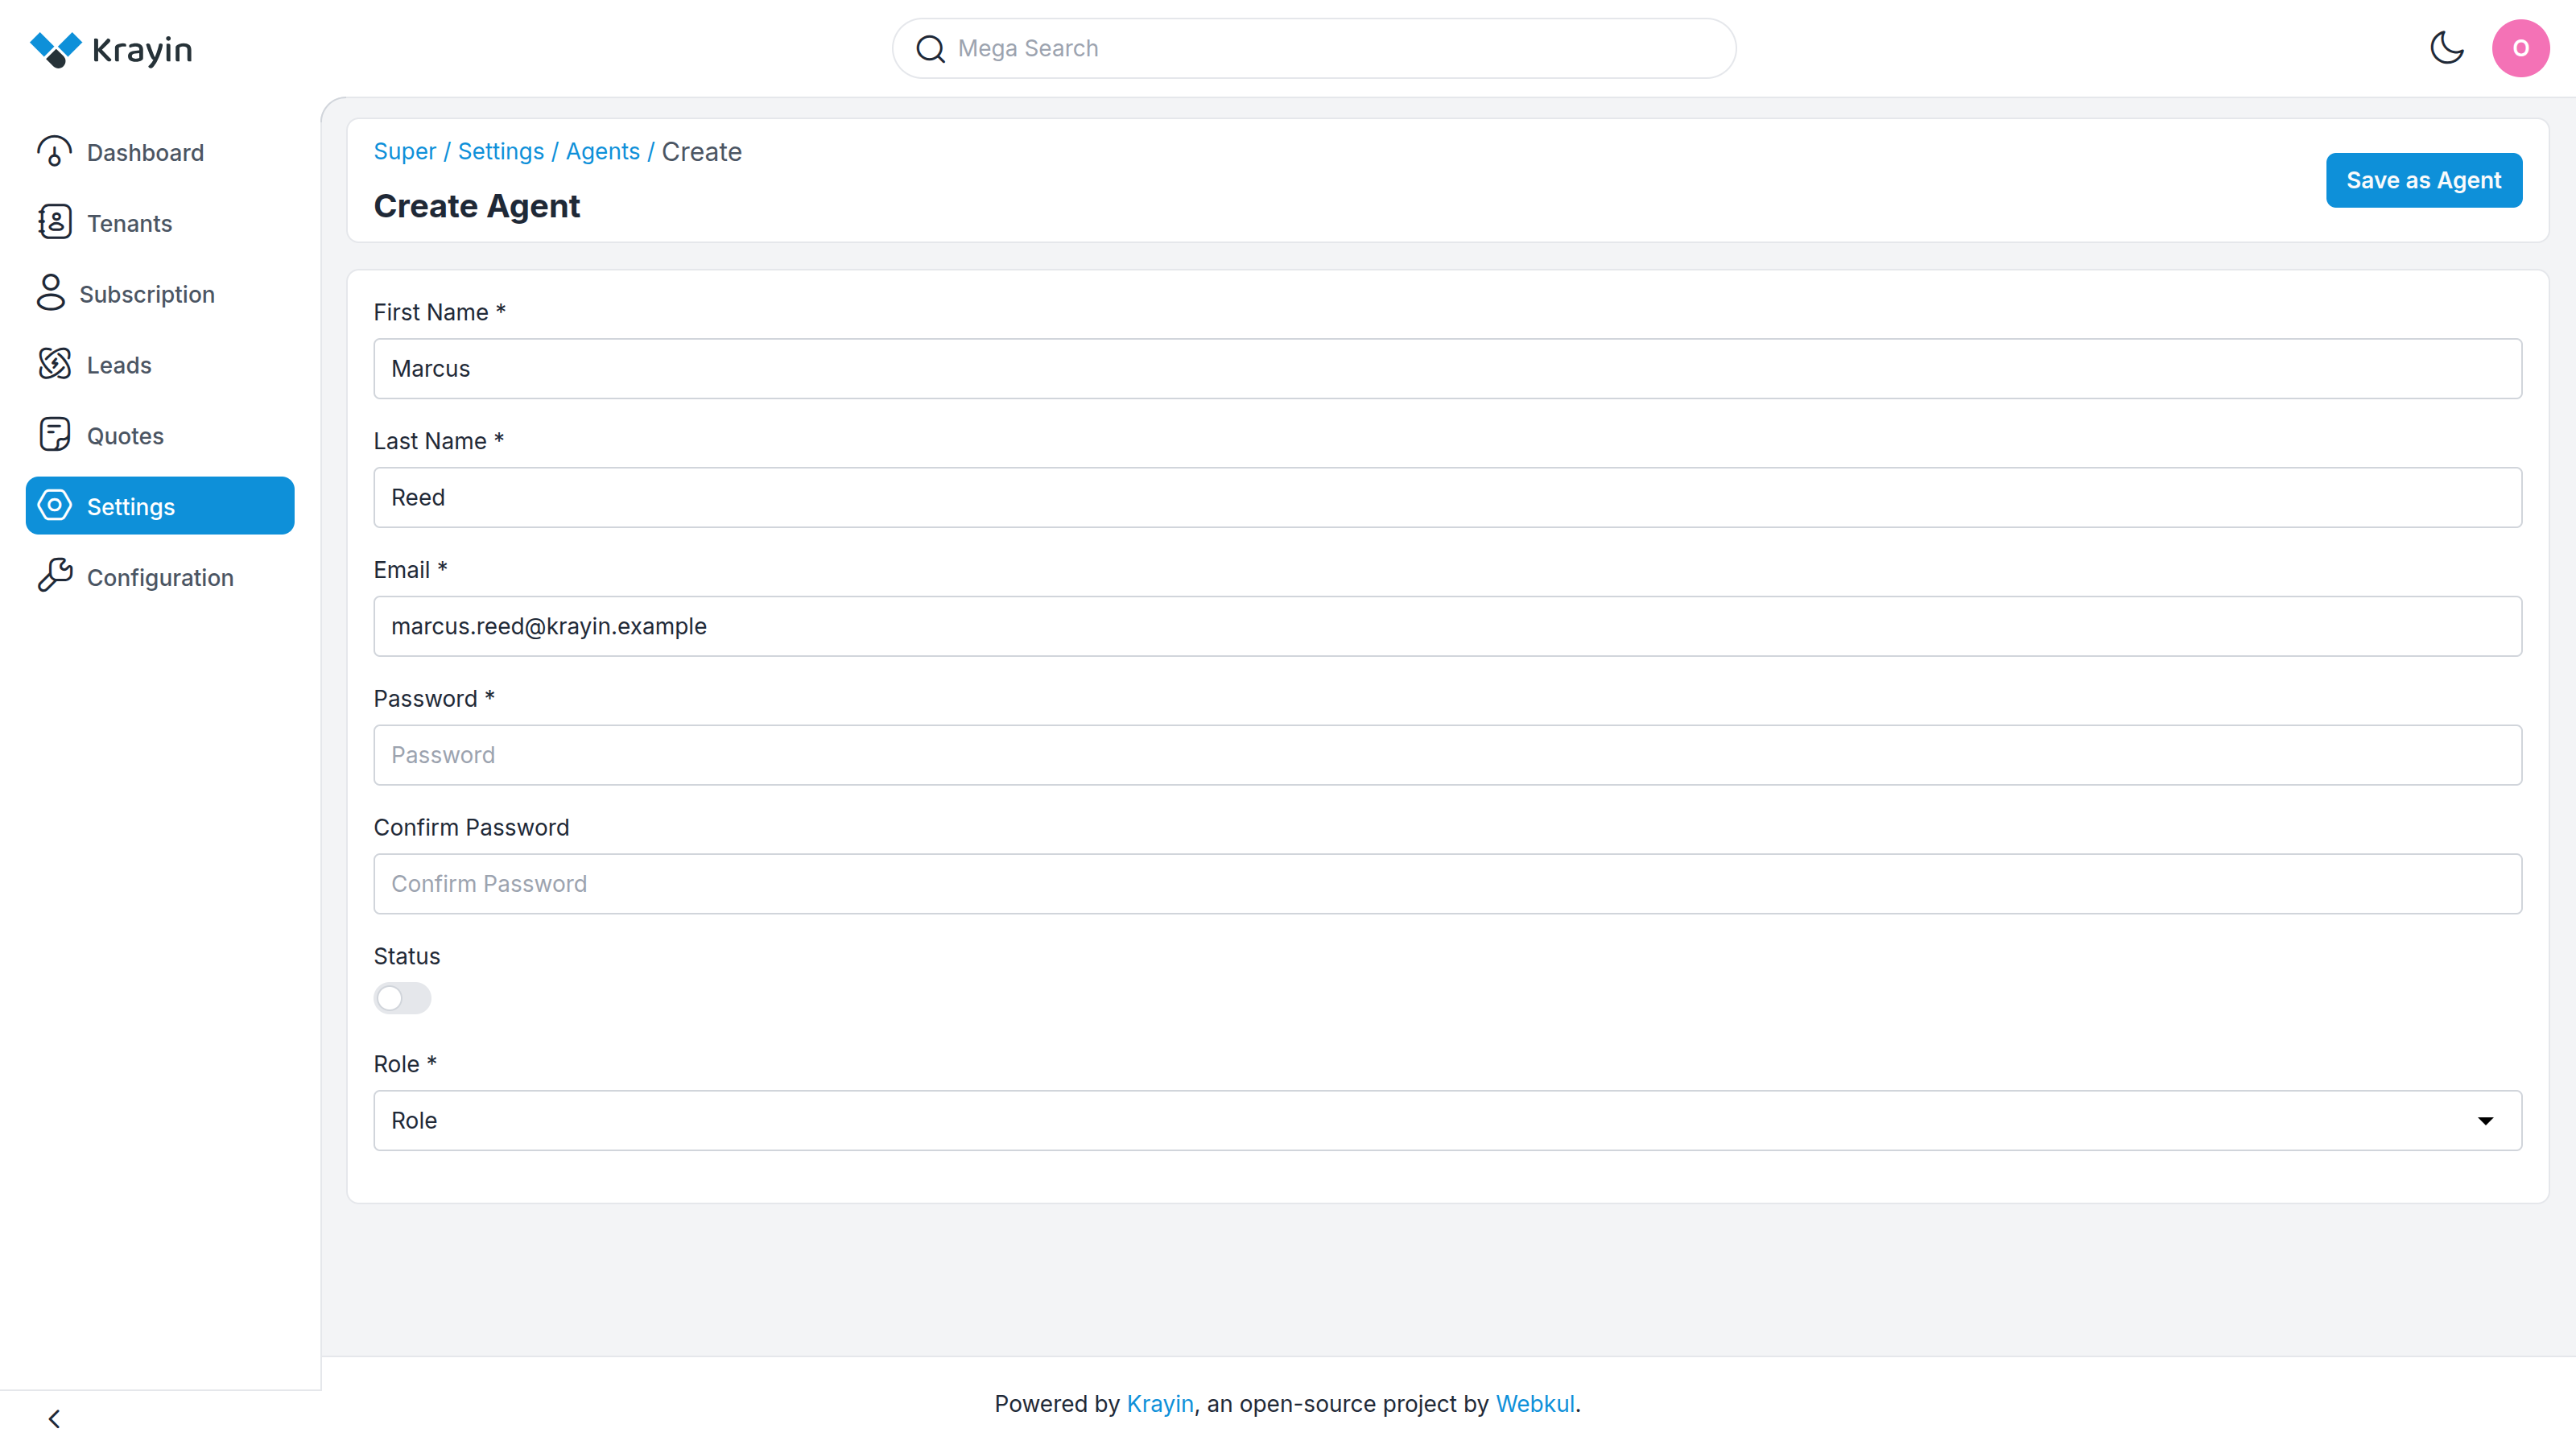This screenshot has height=1449, width=2576.
Task: Click the 'Email *' label
Action: (x=410, y=570)
